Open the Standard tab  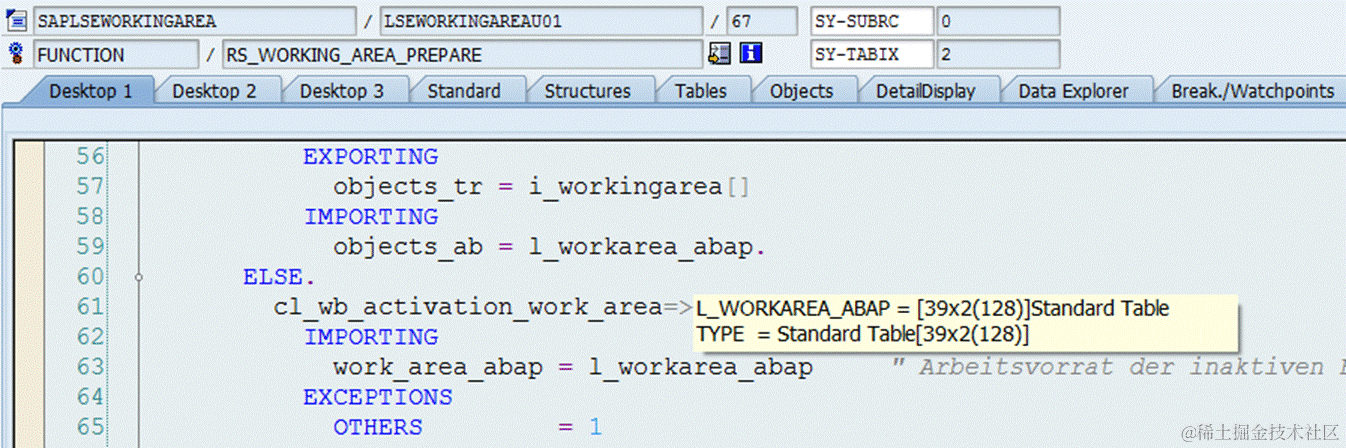[464, 91]
